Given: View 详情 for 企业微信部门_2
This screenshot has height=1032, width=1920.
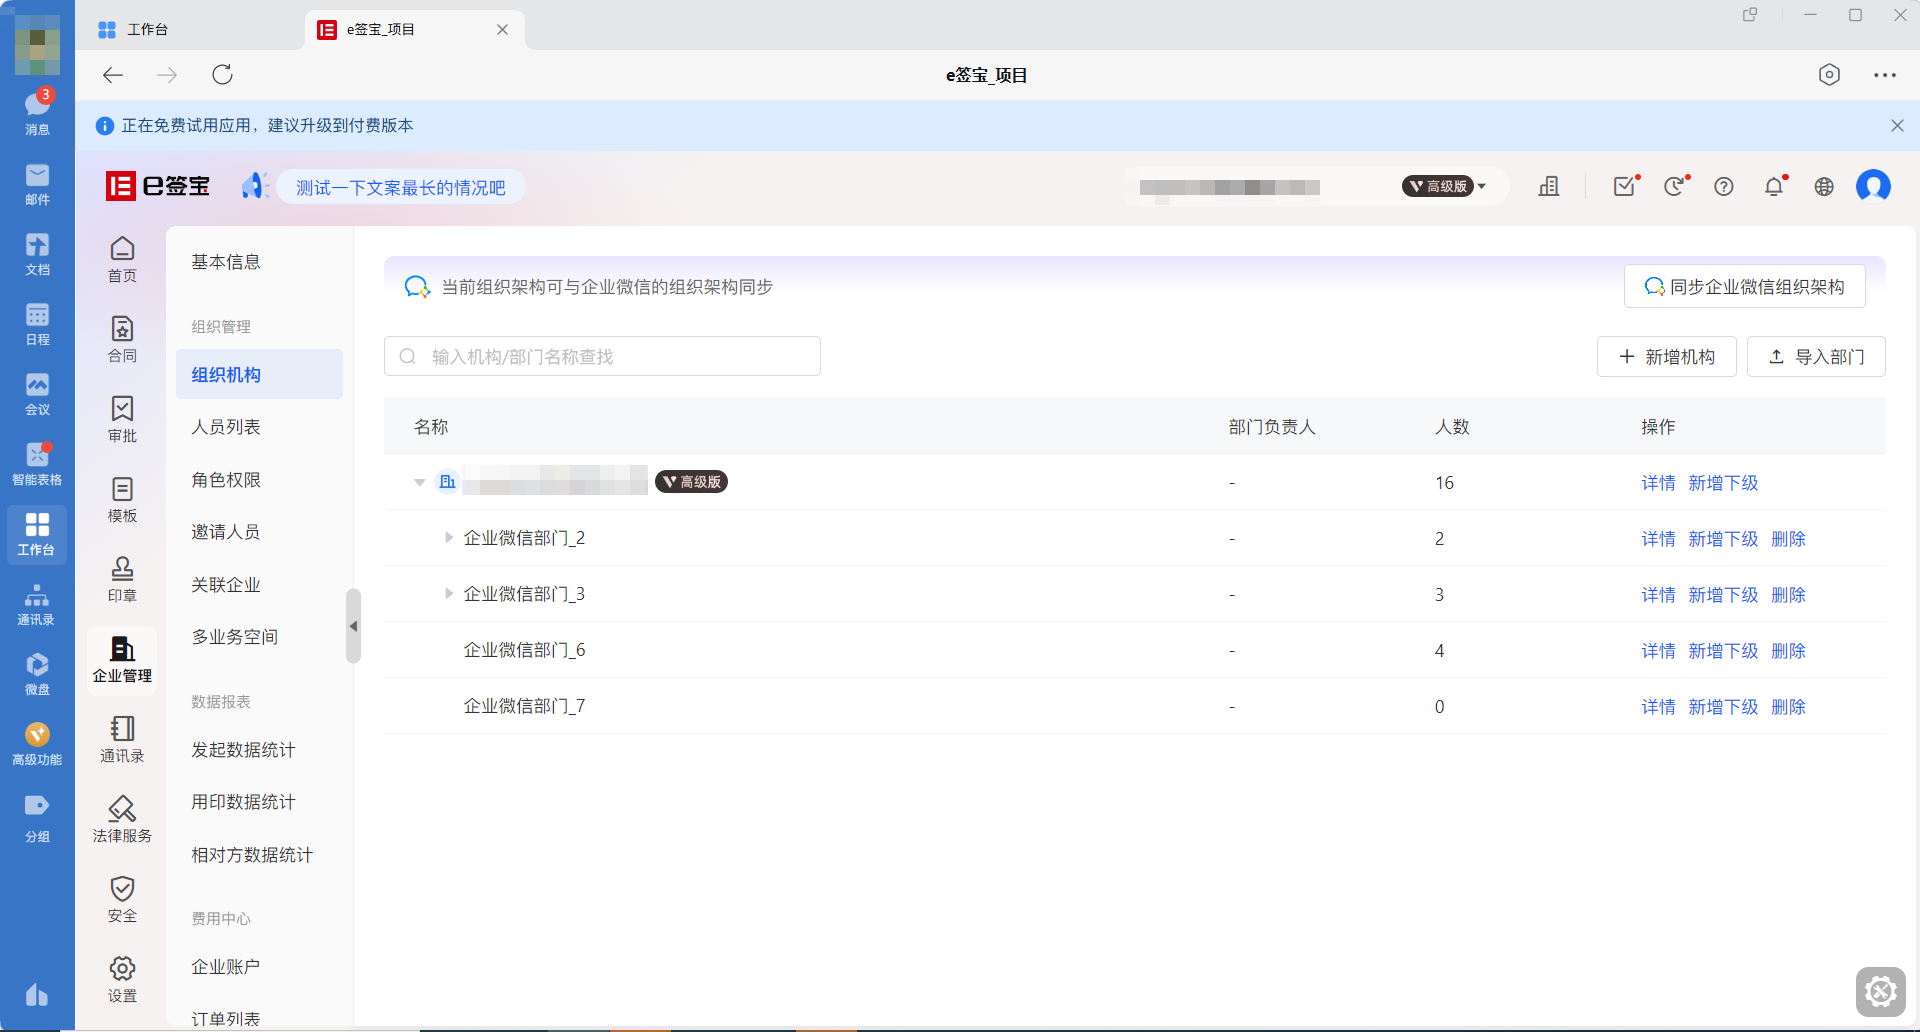Looking at the screenshot, I should point(1658,539).
